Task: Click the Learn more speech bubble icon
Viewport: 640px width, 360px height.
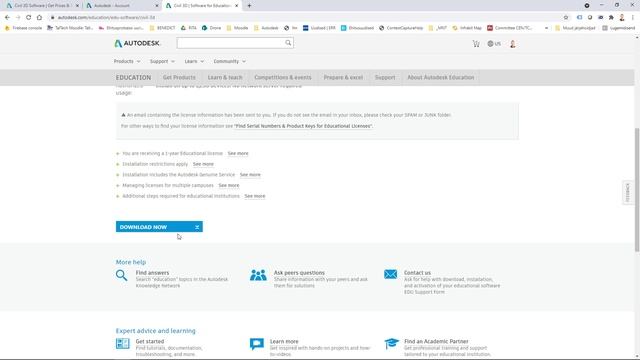Action: click(257, 344)
